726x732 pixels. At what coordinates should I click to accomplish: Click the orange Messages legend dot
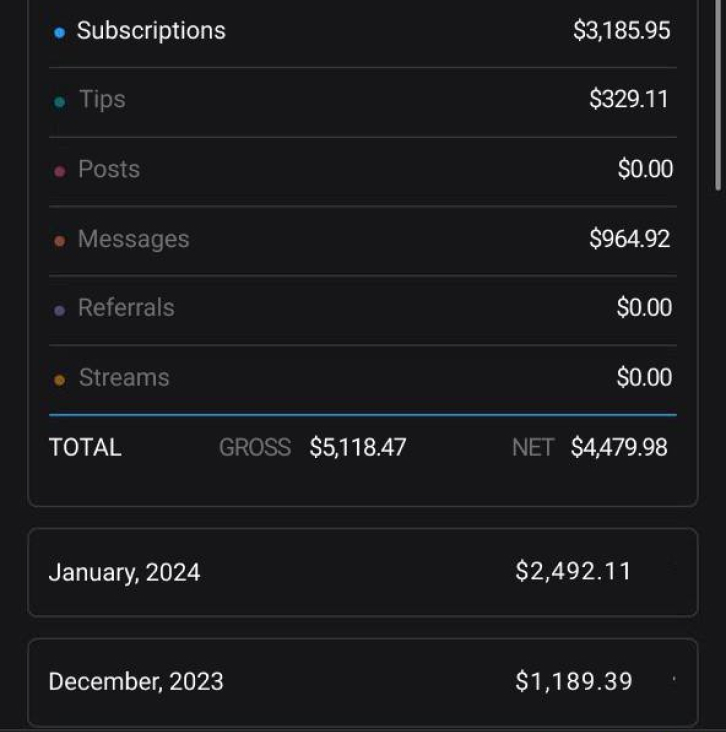point(59,241)
